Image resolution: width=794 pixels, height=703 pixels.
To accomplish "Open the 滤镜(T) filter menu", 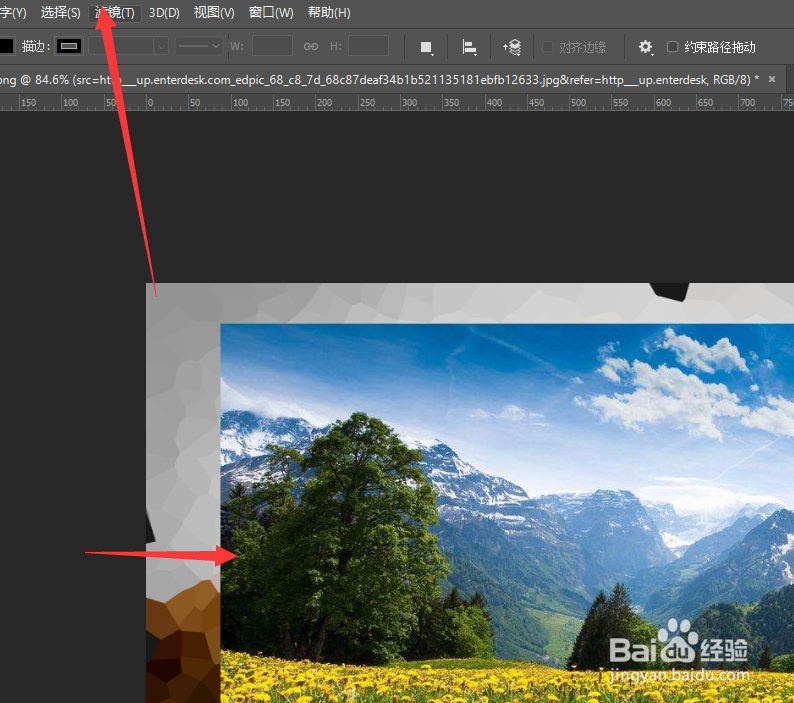I will tap(115, 13).
